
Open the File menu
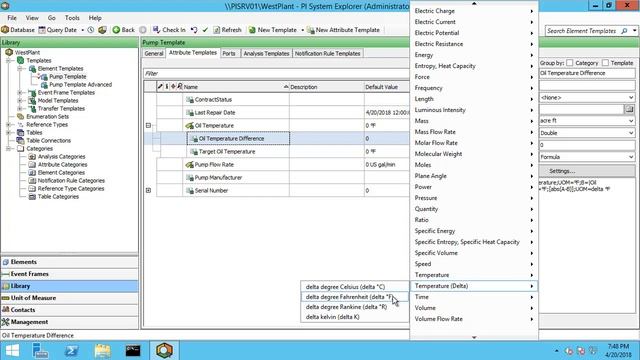tap(12, 18)
